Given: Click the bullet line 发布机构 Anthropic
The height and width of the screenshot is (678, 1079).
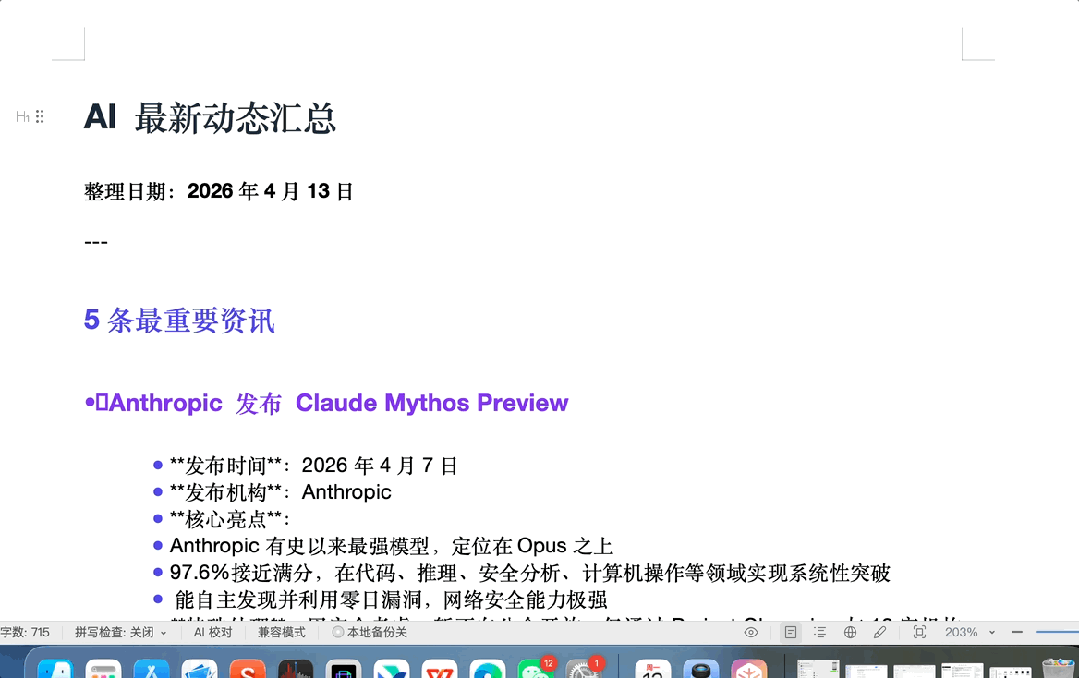Looking at the screenshot, I should pyautogui.click(x=281, y=493).
